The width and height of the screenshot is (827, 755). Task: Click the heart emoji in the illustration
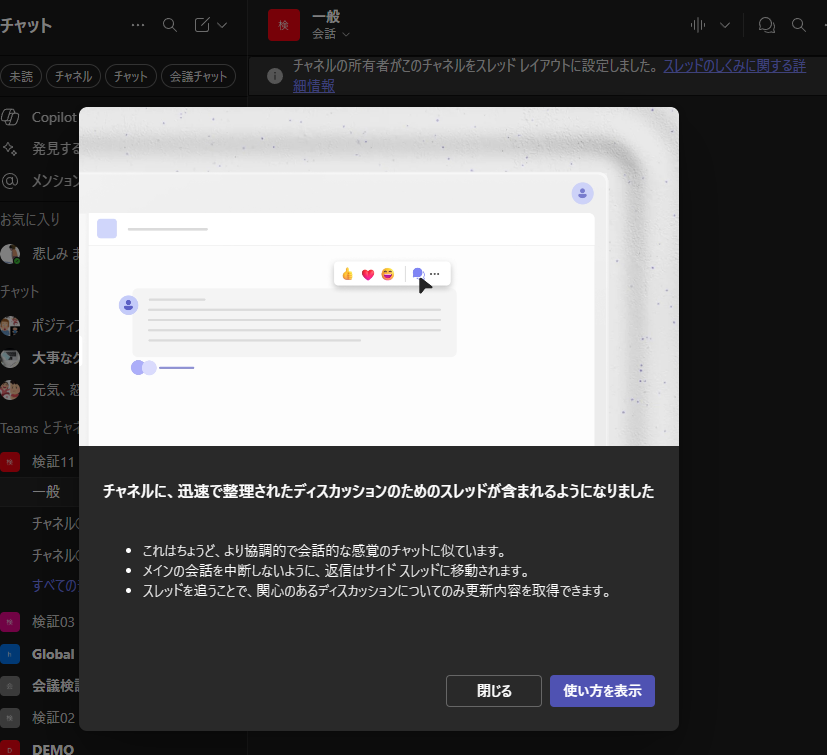[x=368, y=274]
